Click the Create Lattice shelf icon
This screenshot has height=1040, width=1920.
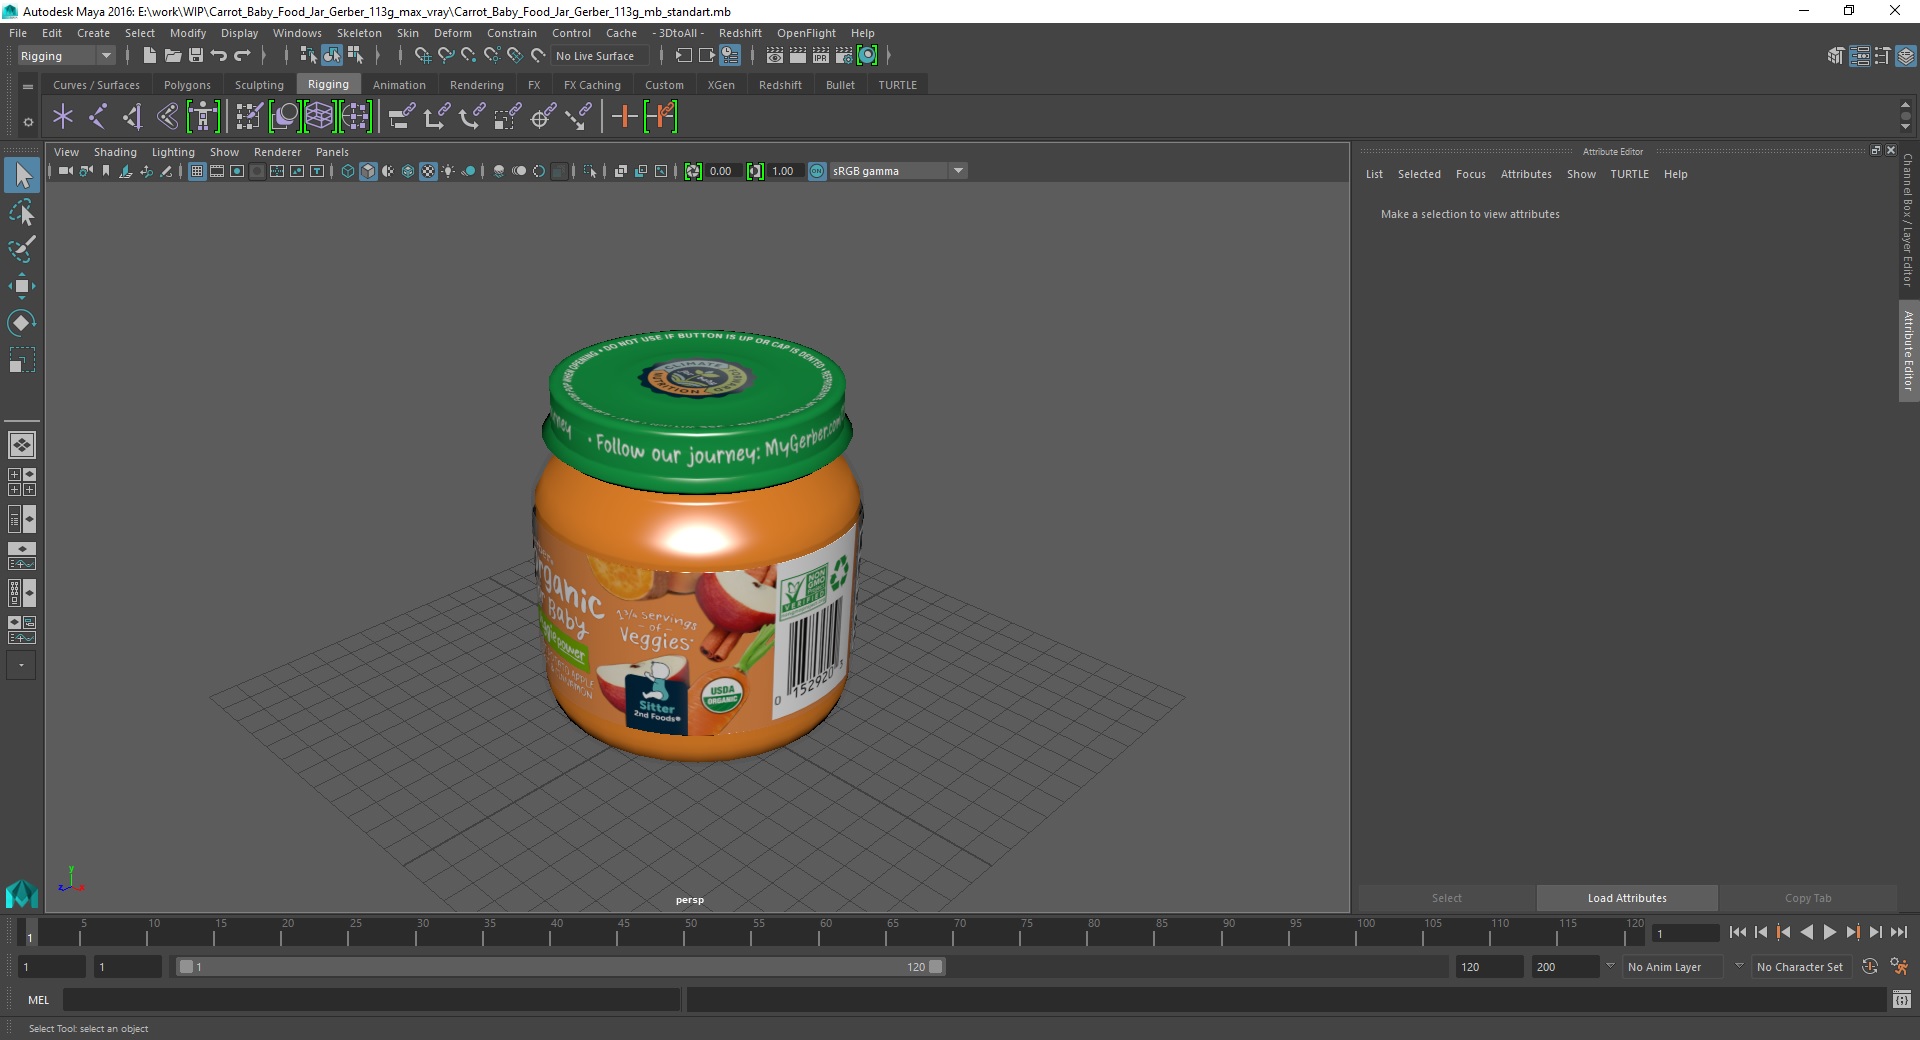coord(319,117)
